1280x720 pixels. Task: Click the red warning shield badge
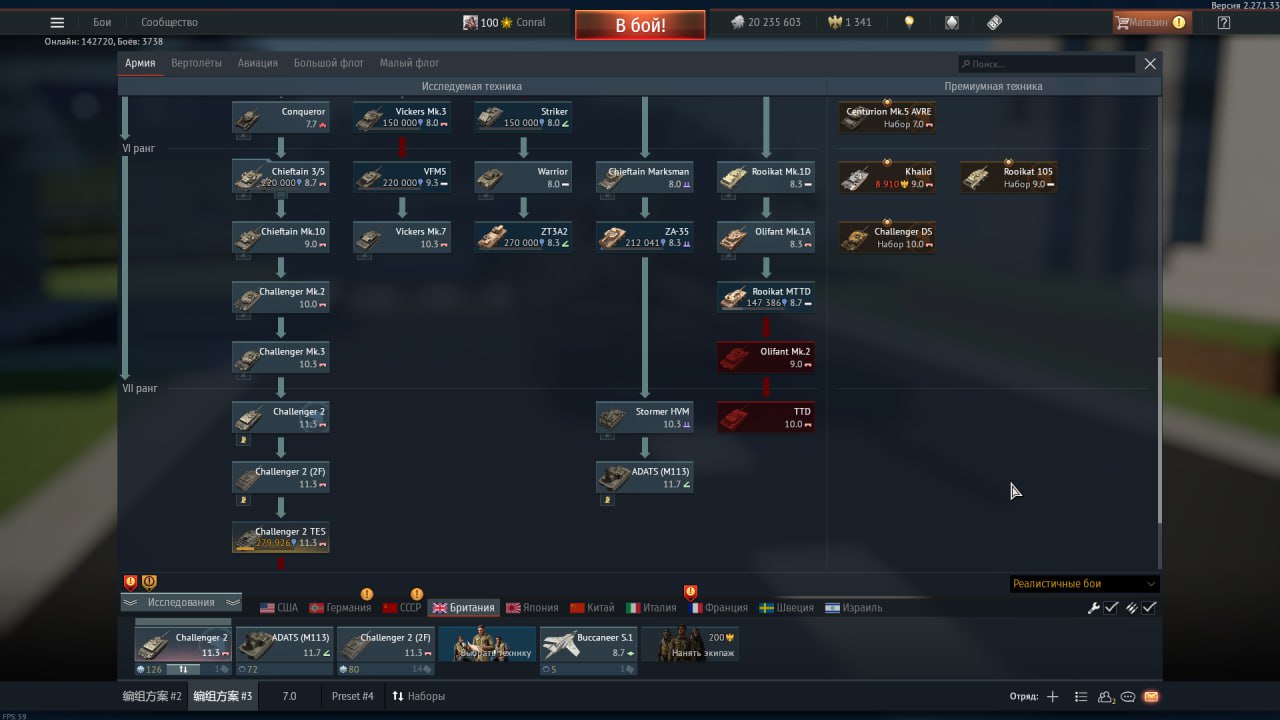tap(130, 583)
